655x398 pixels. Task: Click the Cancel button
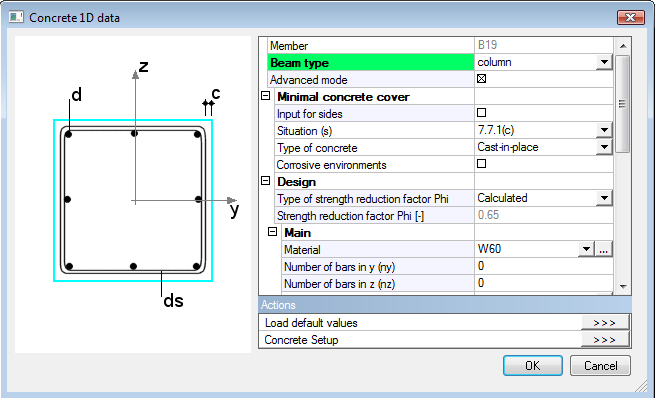tap(600, 366)
